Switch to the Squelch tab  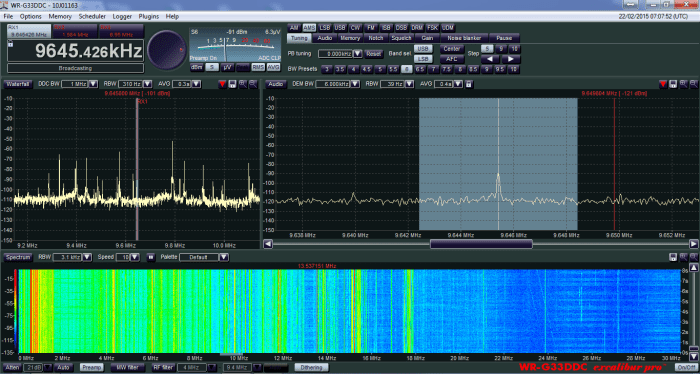401,38
